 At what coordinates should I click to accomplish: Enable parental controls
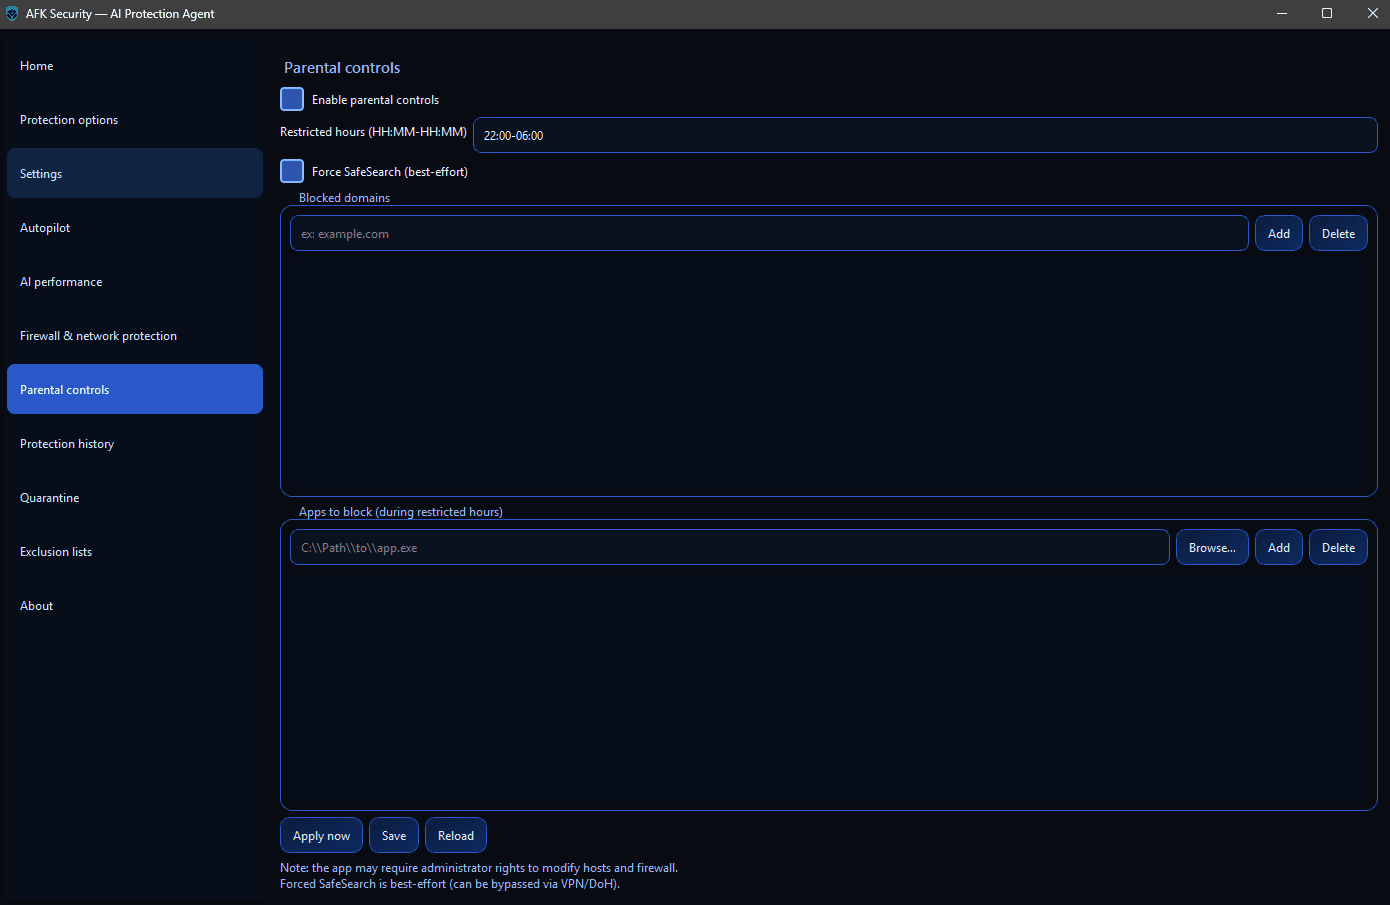[291, 98]
